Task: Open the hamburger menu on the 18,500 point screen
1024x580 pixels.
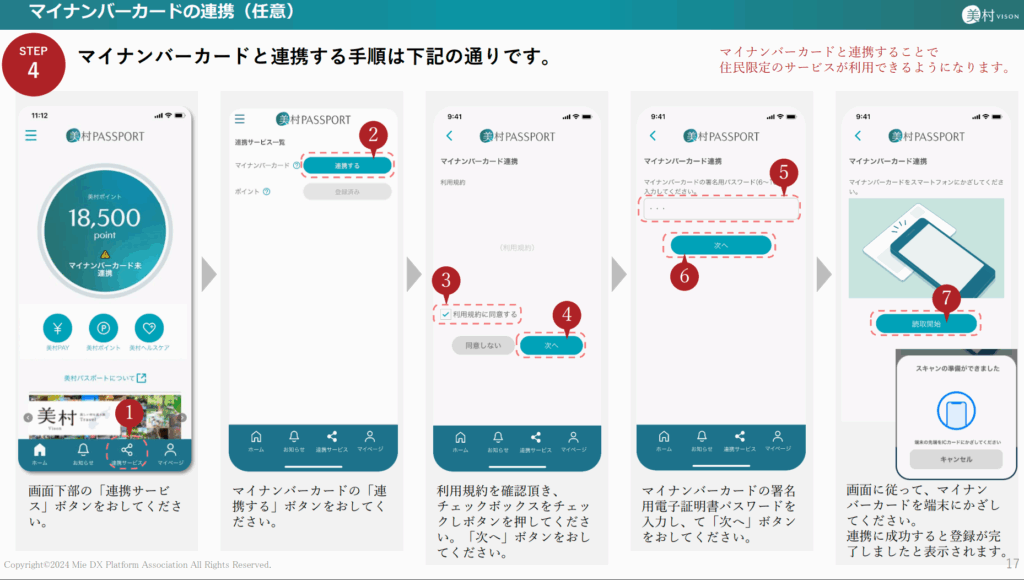Action: coord(31,136)
